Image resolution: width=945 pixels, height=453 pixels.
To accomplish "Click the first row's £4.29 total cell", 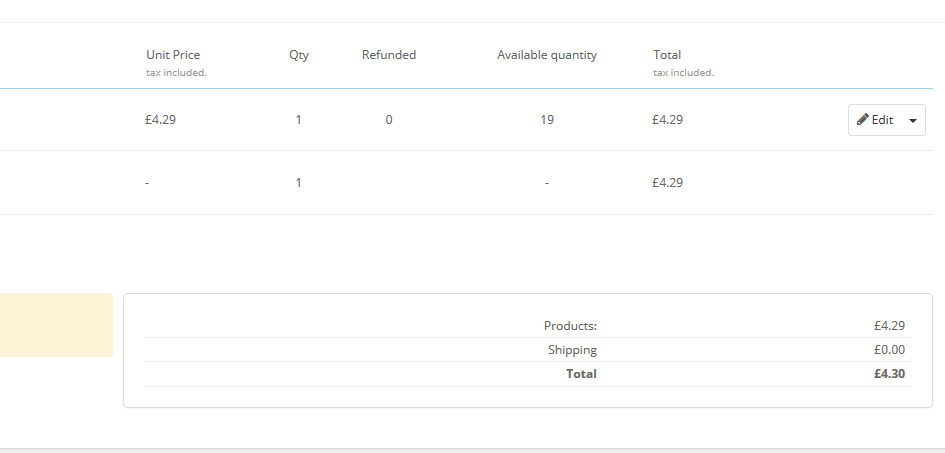I will coord(668,120).
